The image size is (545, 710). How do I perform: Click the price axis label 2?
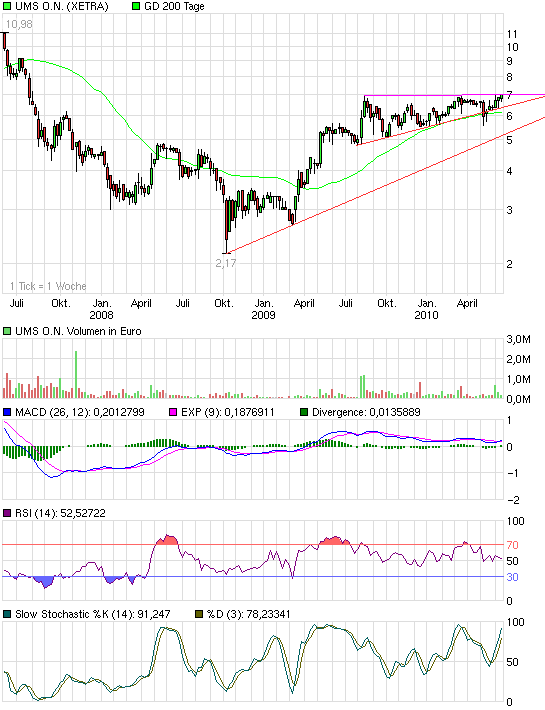pyautogui.click(x=509, y=264)
